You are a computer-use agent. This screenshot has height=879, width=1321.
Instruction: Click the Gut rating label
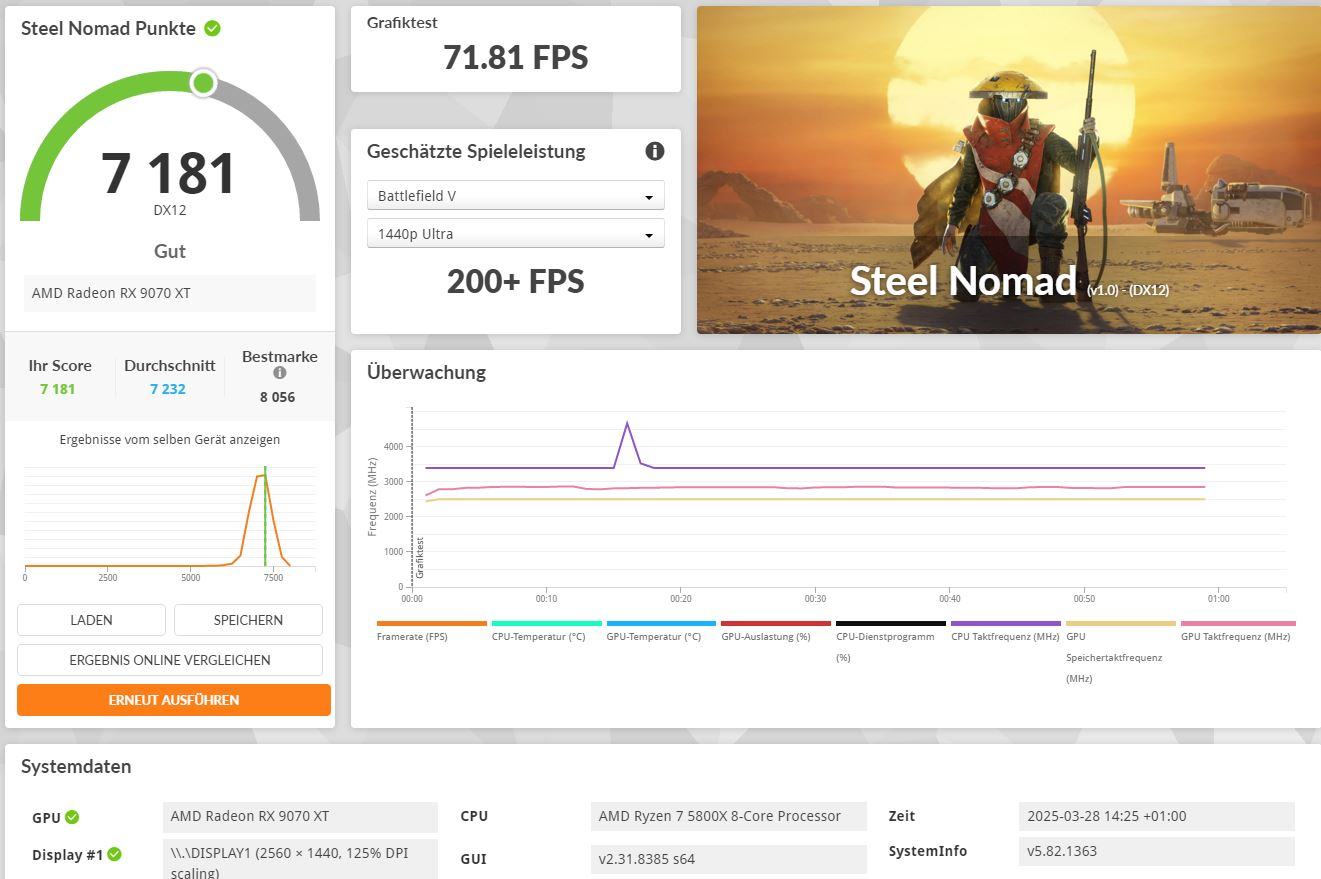coord(170,251)
